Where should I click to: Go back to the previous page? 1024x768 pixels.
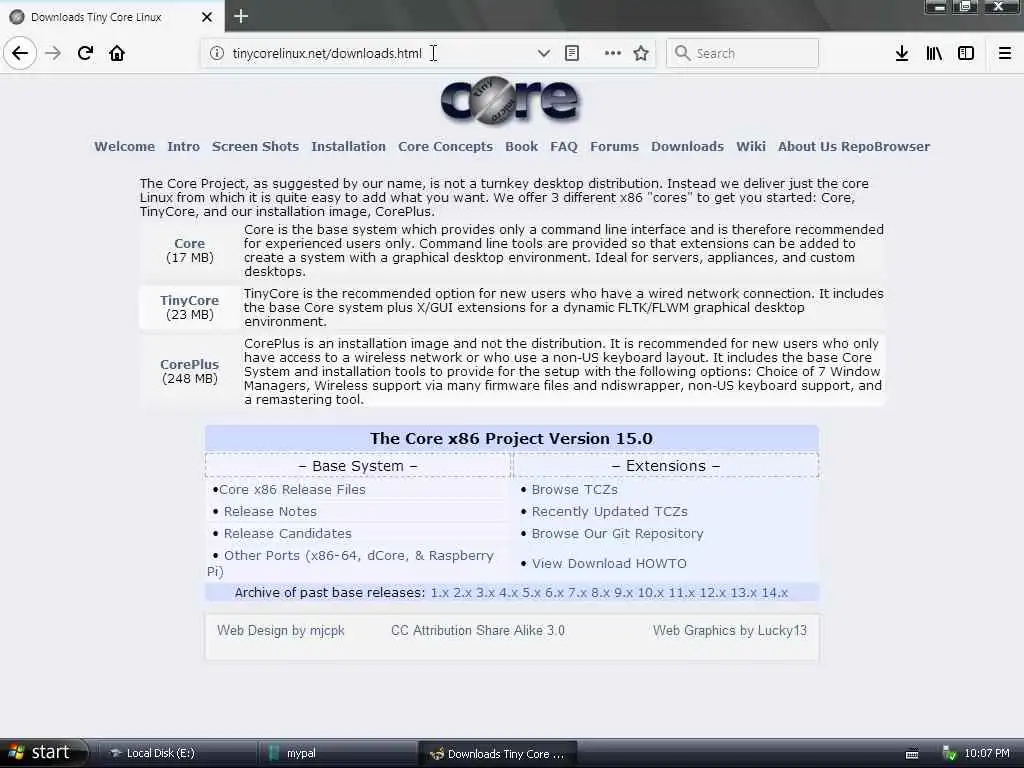[x=20, y=54]
